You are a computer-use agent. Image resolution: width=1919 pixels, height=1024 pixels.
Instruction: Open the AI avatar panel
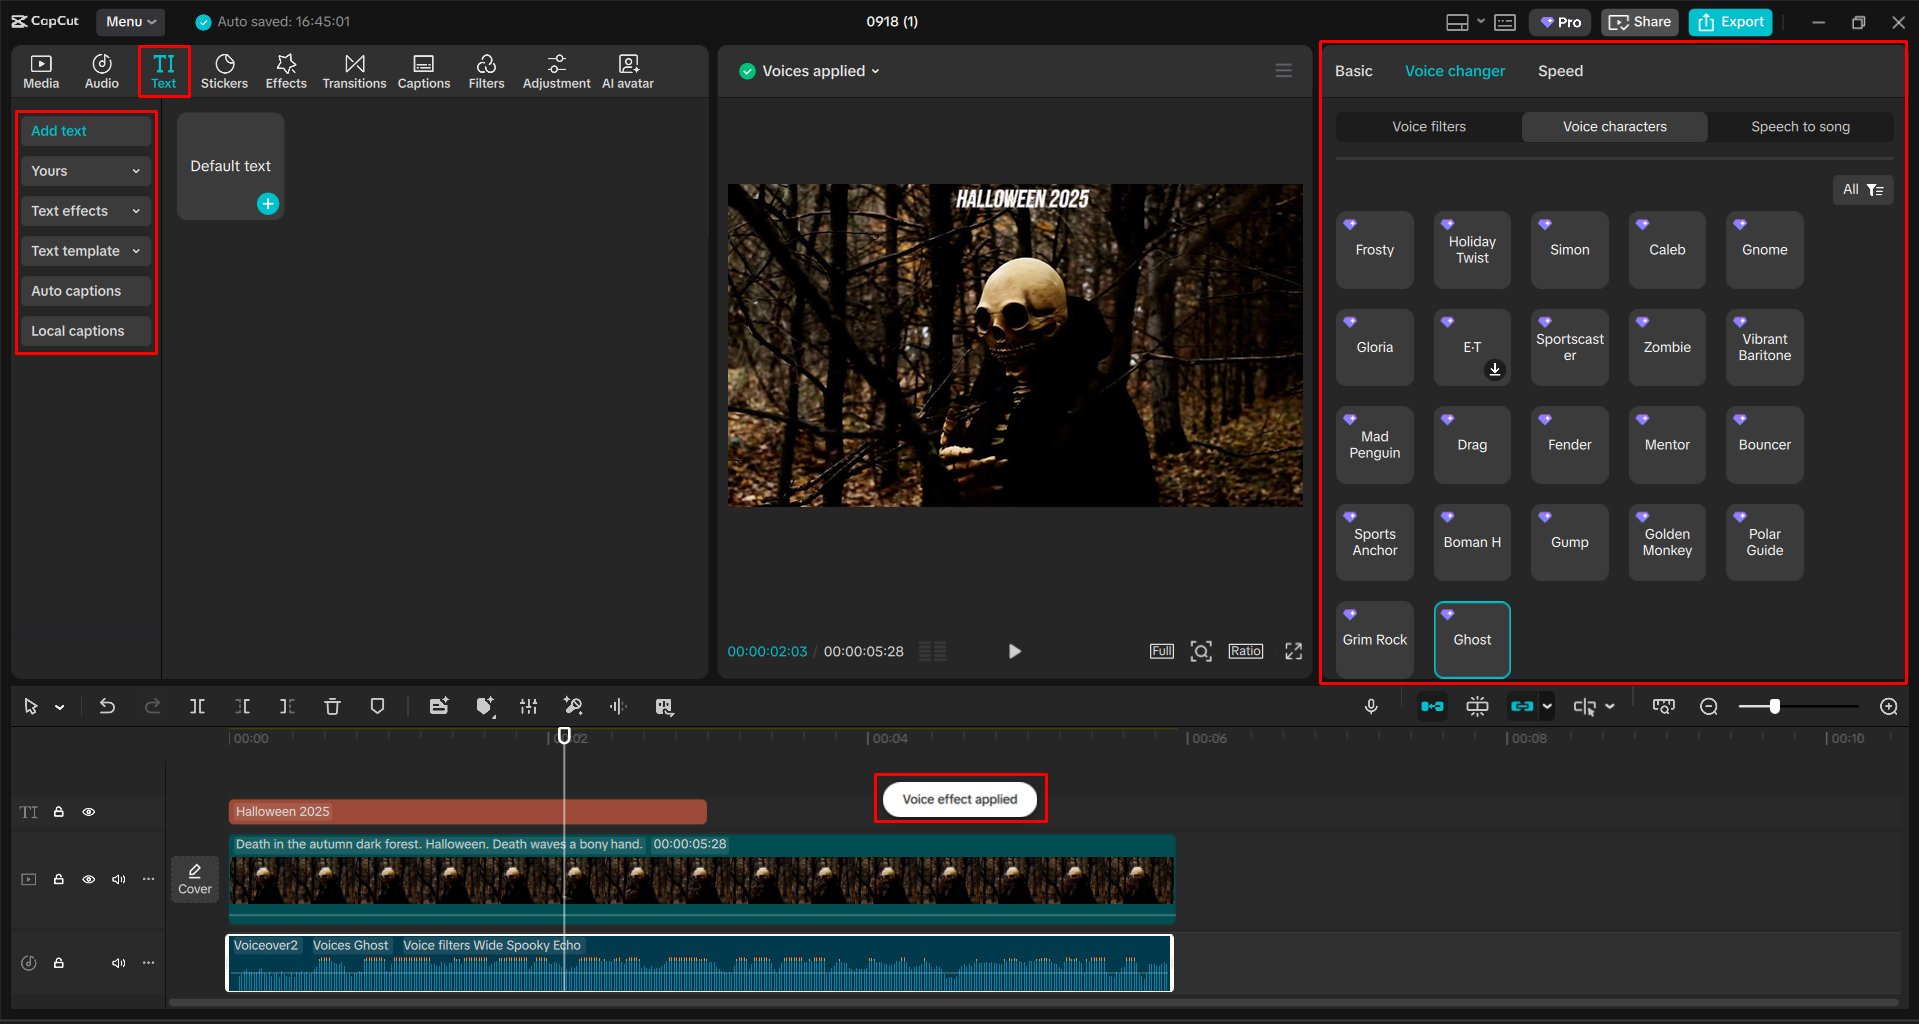[x=627, y=70]
